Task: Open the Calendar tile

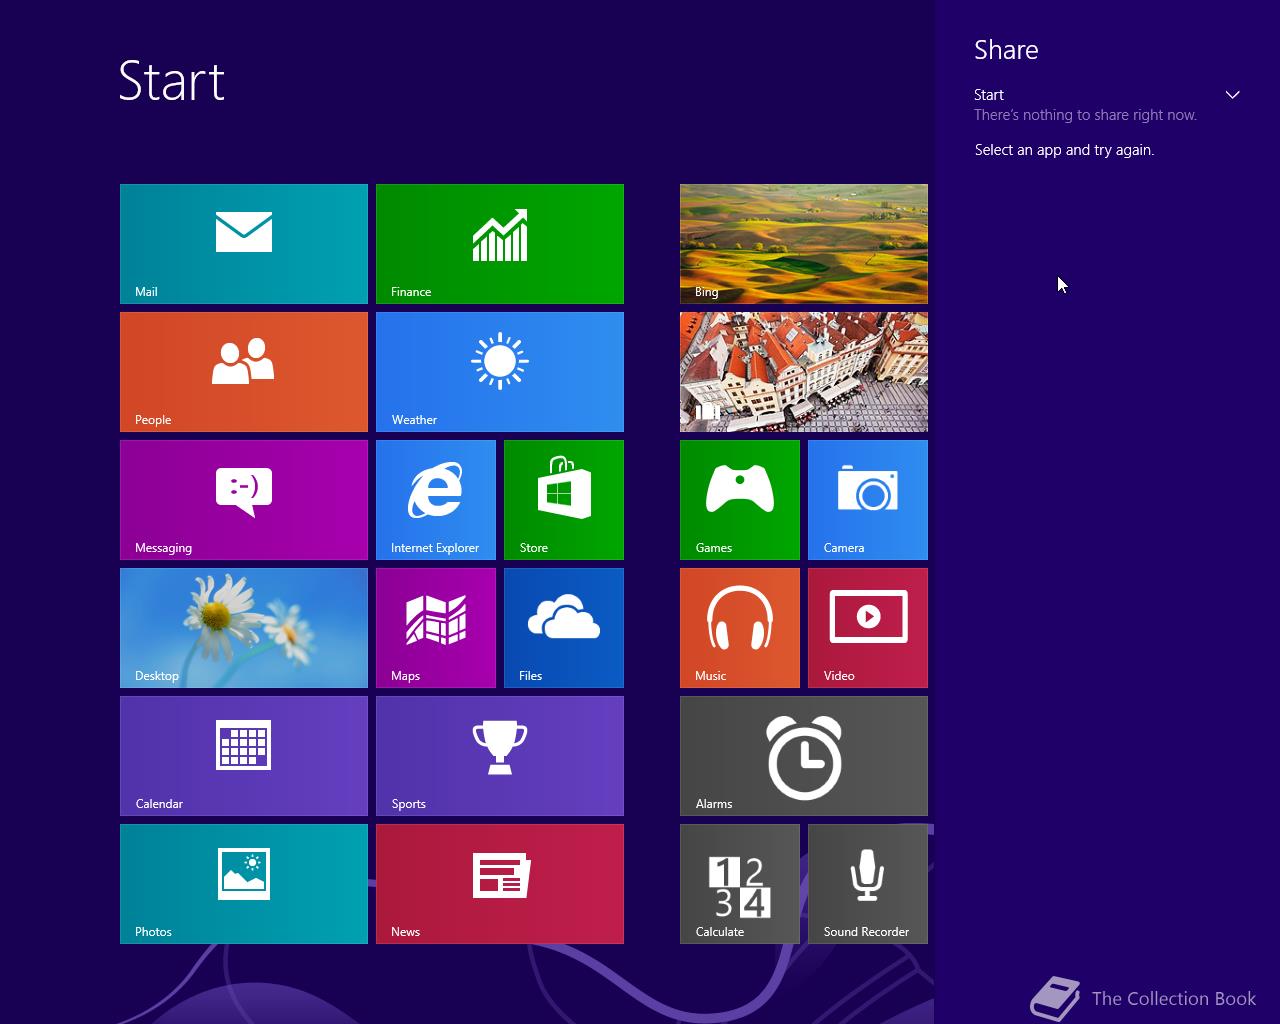Action: pyautogui.click(x=244, y=756)
